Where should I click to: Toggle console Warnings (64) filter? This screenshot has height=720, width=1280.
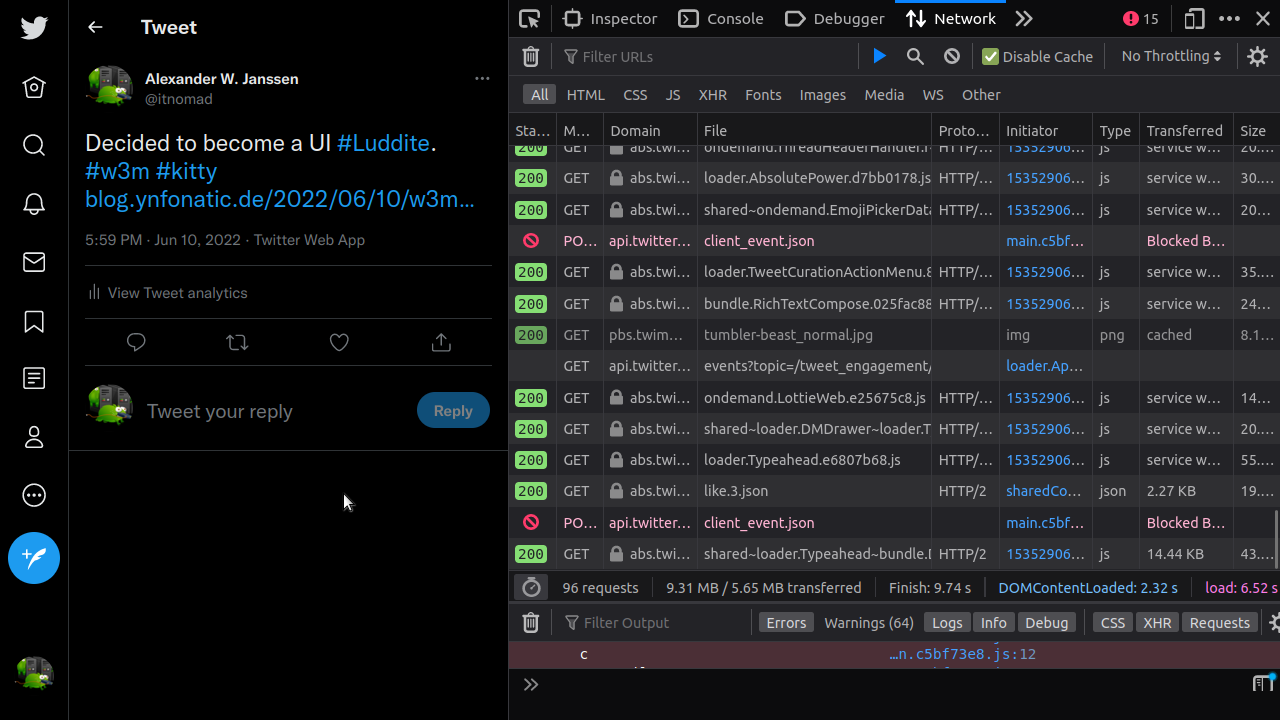[x=869, y=623]
